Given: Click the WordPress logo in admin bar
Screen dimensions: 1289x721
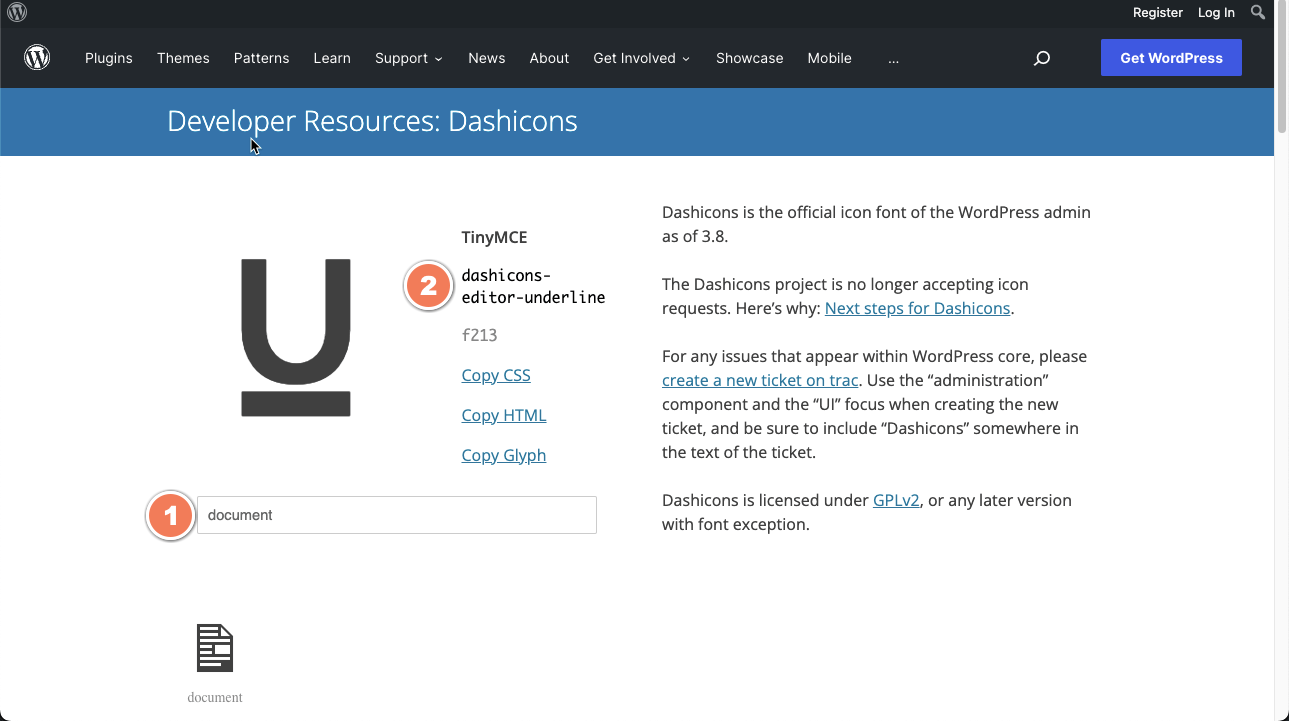Looking at the screenshot, I should coord(17,13).
